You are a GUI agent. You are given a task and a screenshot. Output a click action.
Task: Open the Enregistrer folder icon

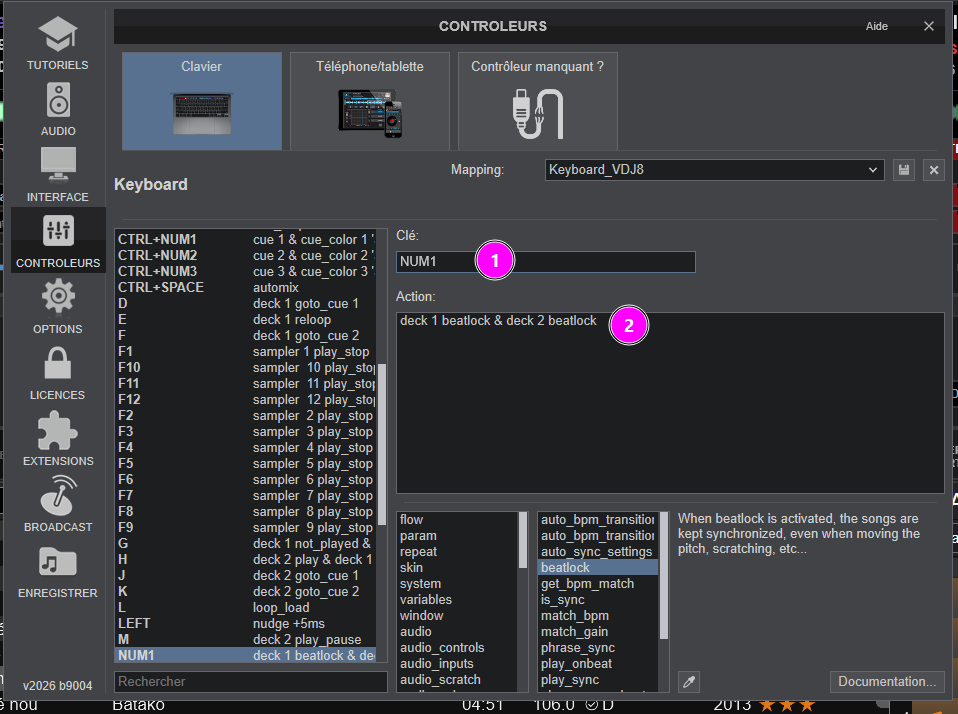click(x=57, y=562)
